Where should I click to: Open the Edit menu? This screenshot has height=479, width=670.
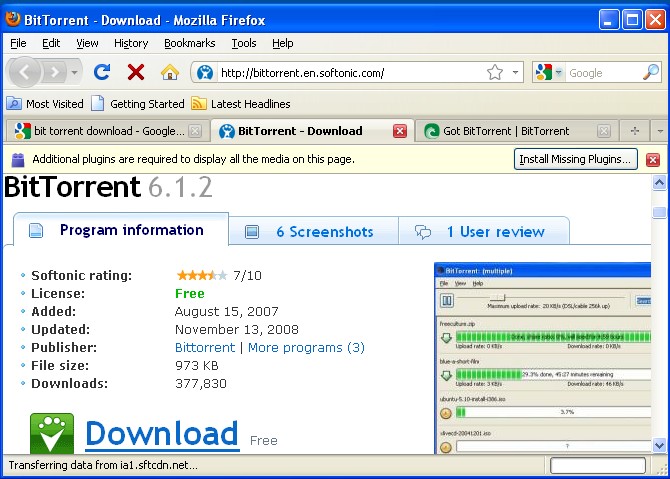coord(51,43)
